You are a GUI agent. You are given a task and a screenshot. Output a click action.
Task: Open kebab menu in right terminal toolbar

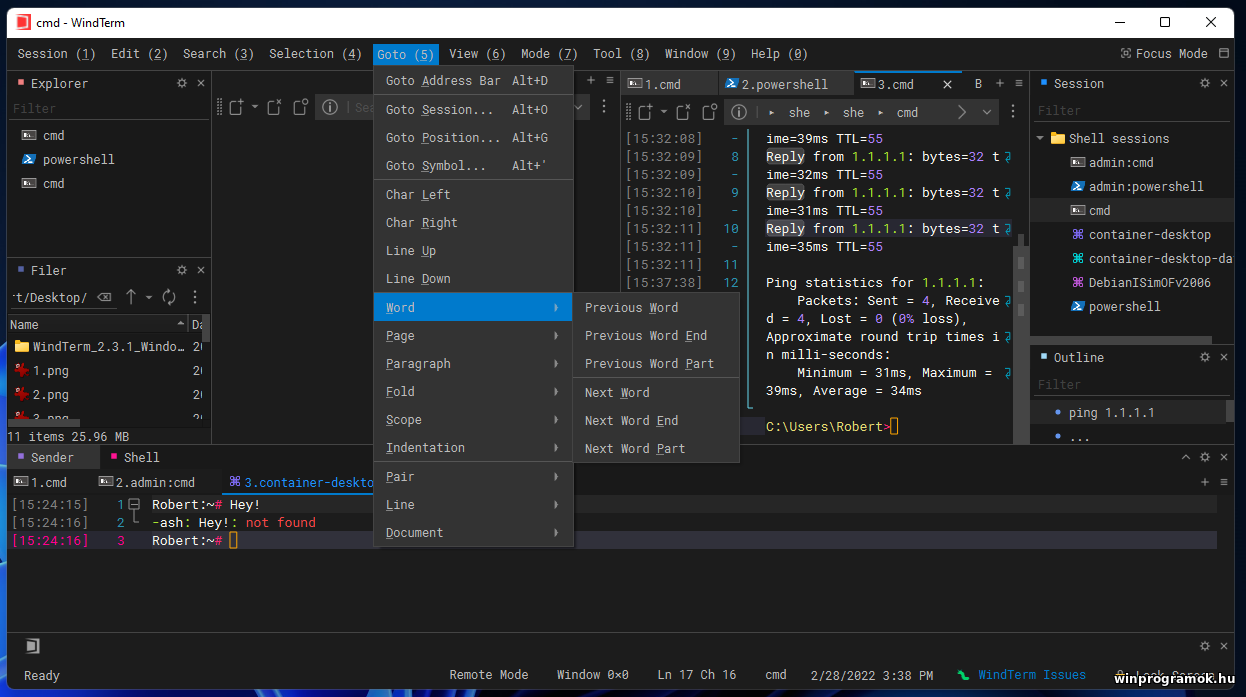[1013, 112]
